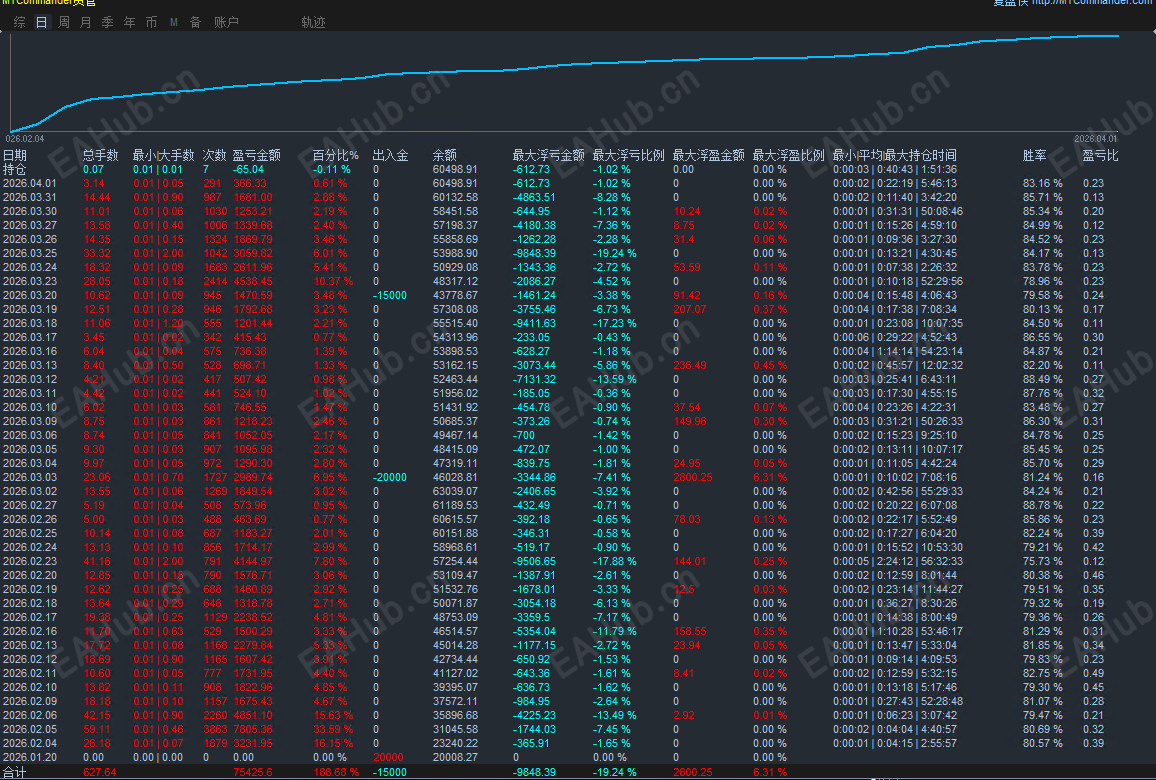
Task: Select the 持仓 open positions row label
Action: click(15, 169)
